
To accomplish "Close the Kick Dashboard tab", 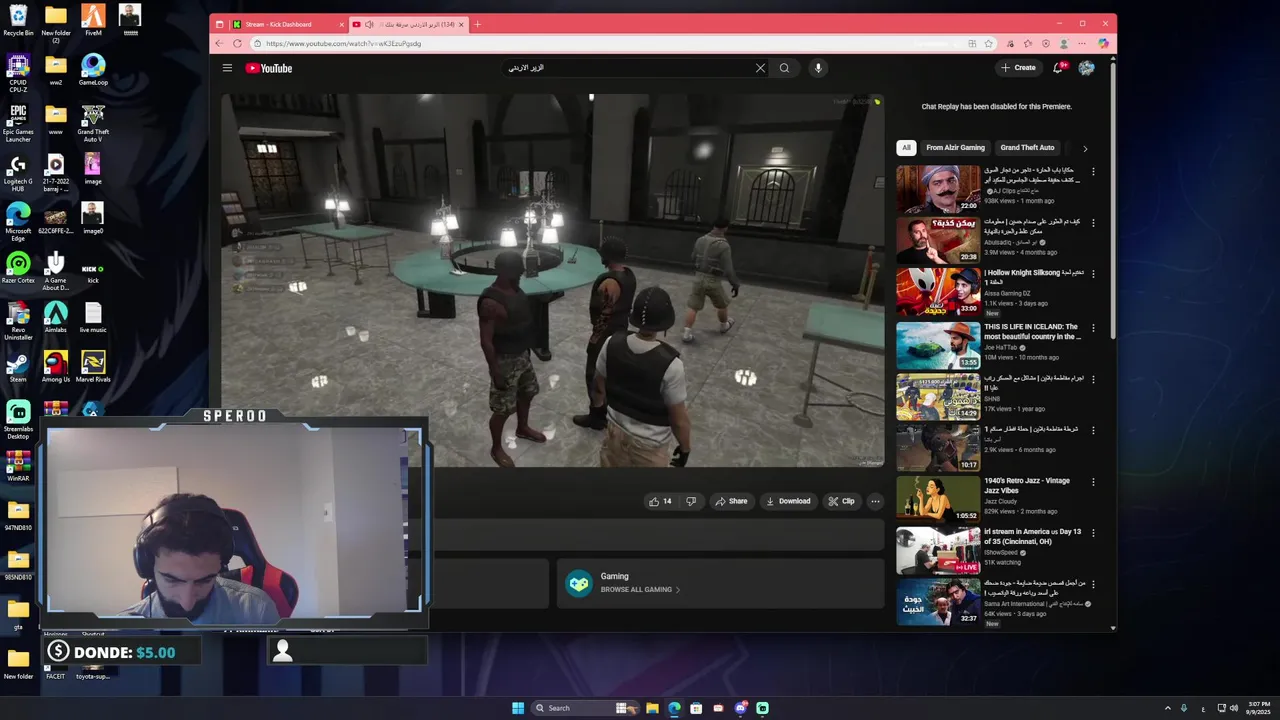I will pyautogui.click(x=342, y=24).
